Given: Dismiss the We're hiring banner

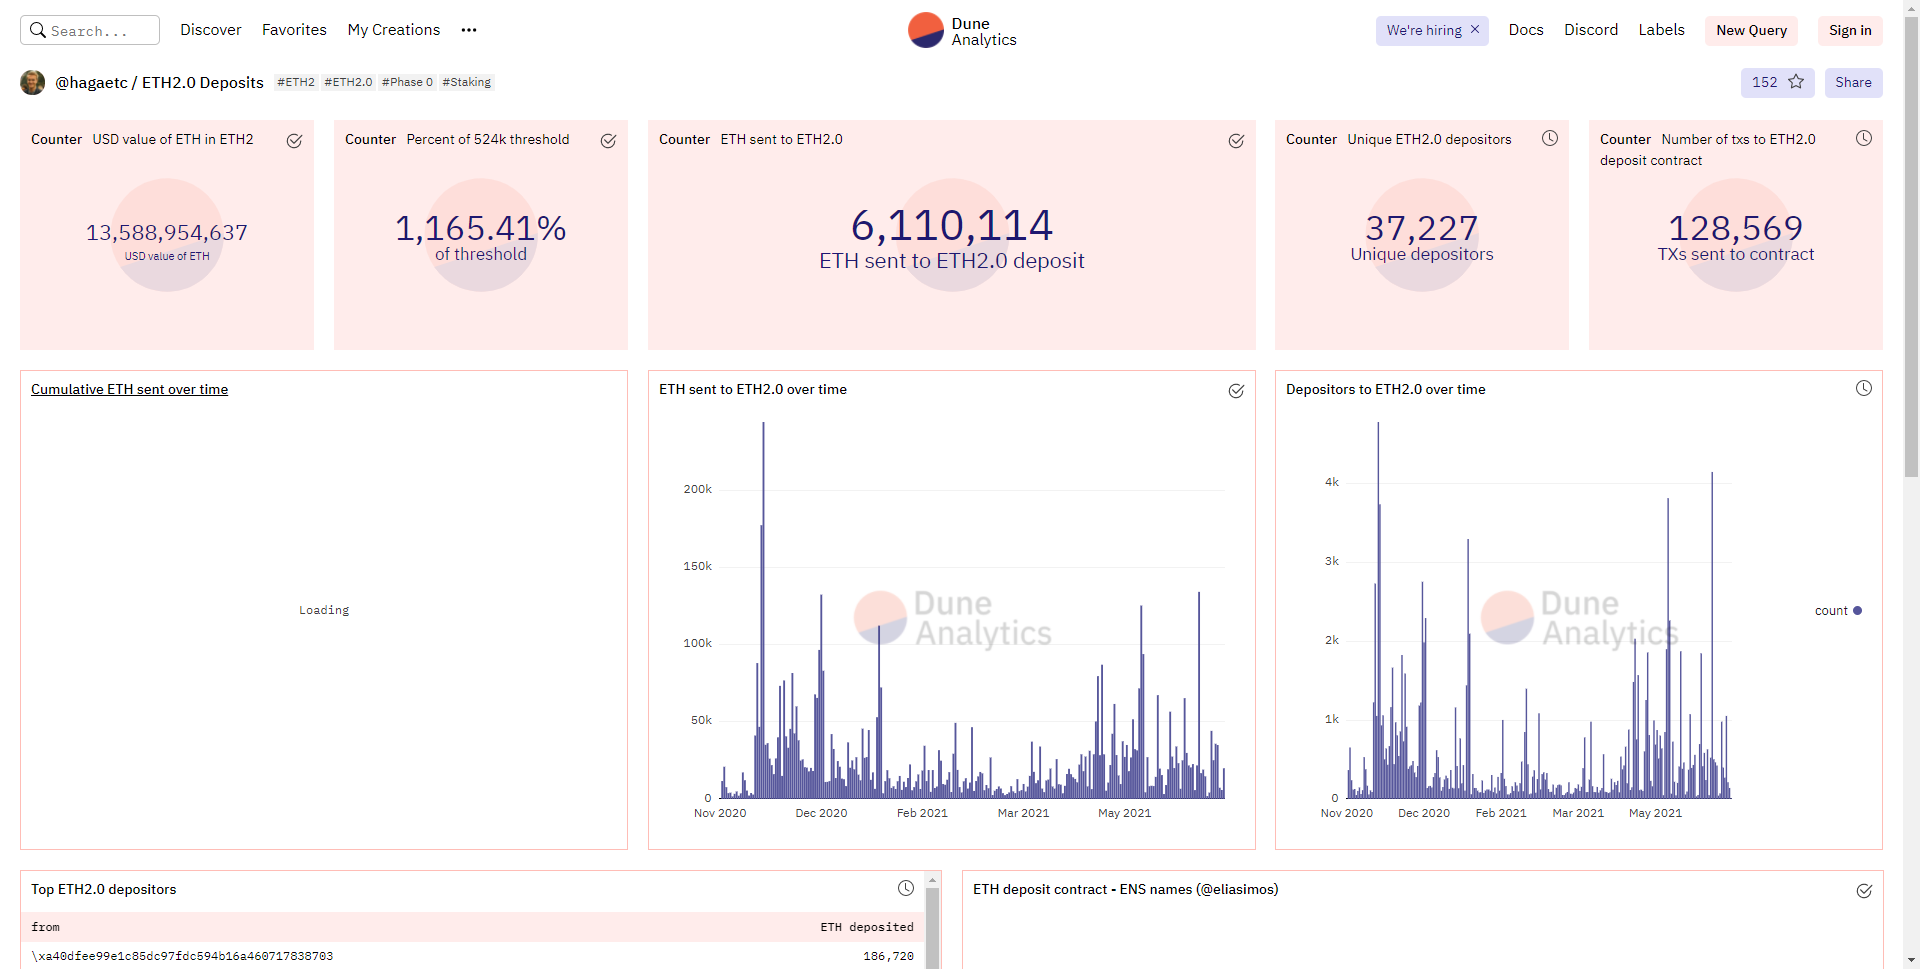Looking at the screenshot, I should pyautogui.click(x=1475, y=30).
